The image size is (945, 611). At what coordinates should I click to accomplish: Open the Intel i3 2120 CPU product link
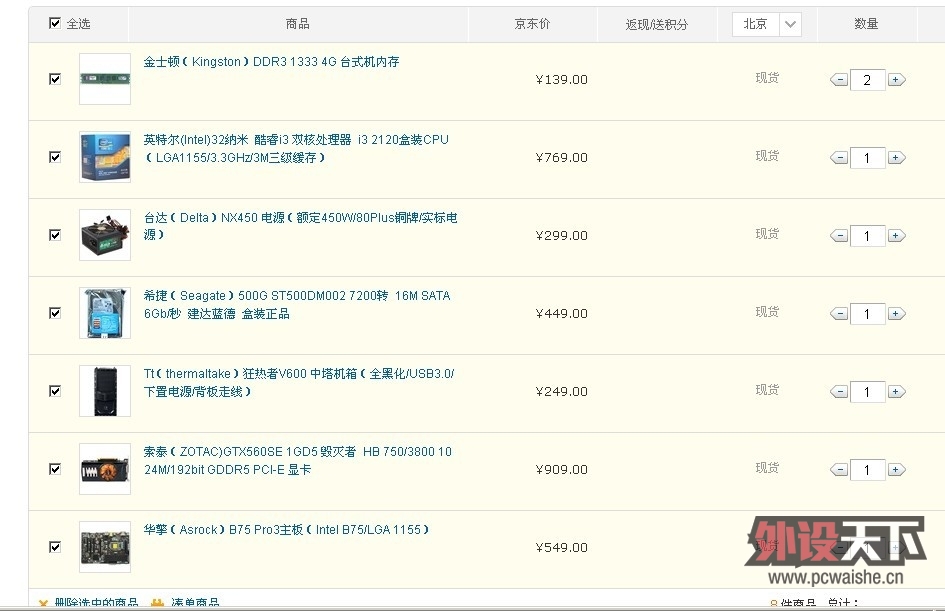[296, 148]
